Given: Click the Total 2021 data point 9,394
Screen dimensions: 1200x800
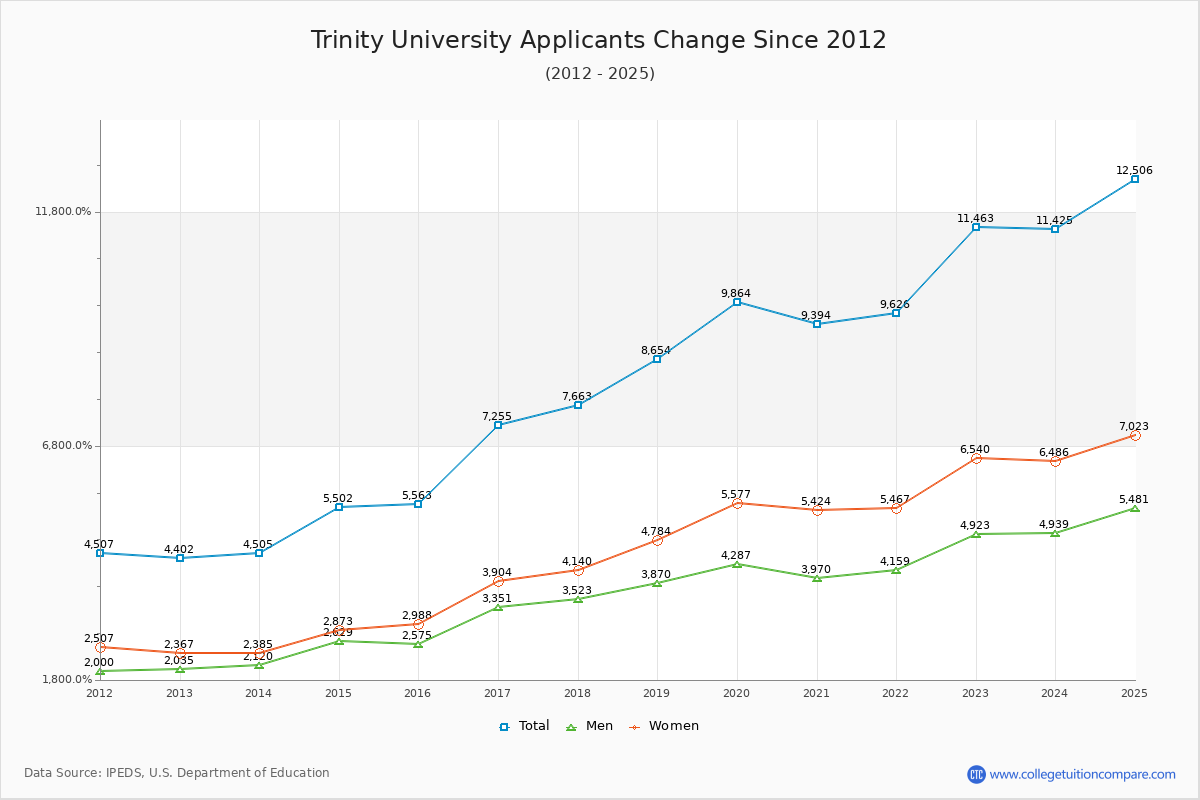Looking at the screenshot, I should point(817,324).
